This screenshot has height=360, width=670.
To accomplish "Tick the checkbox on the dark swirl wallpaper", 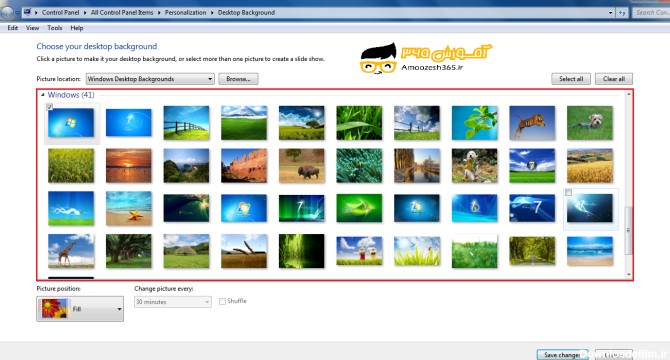I will click(568, 193).
